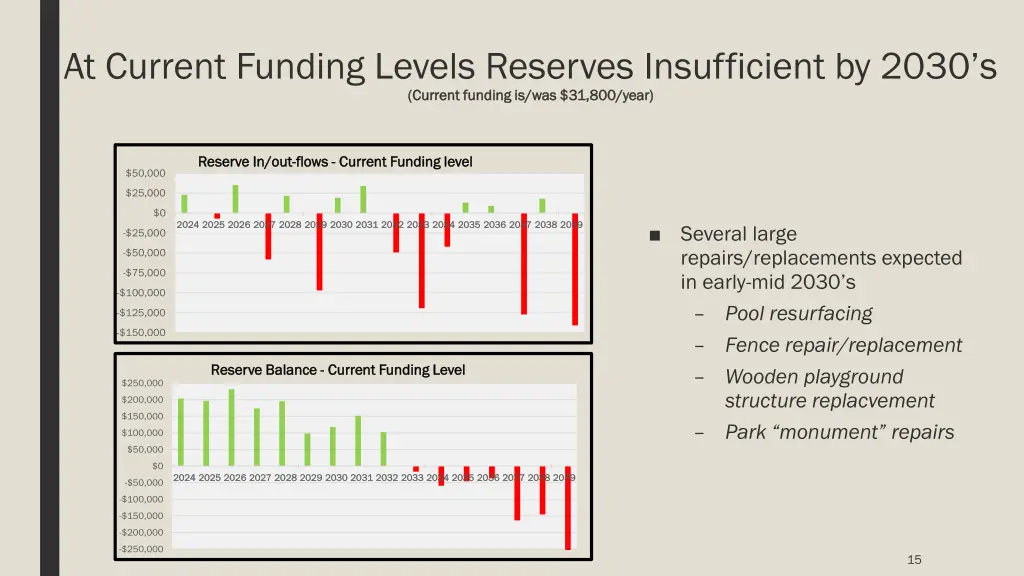The width and height of the screenshot is (1024, 576).
Task: Click the 2035 year label in the in/out-flows chart
Action: [x=469, y=225]
